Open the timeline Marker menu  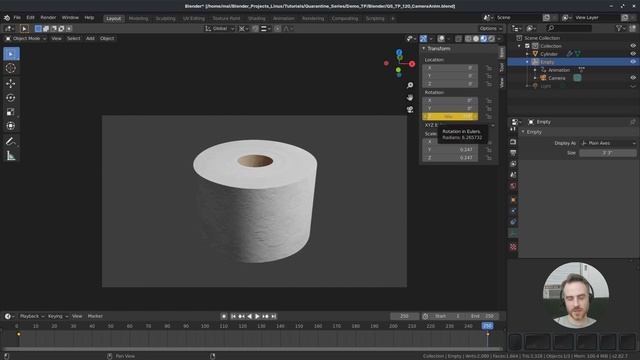pos(95,316)
